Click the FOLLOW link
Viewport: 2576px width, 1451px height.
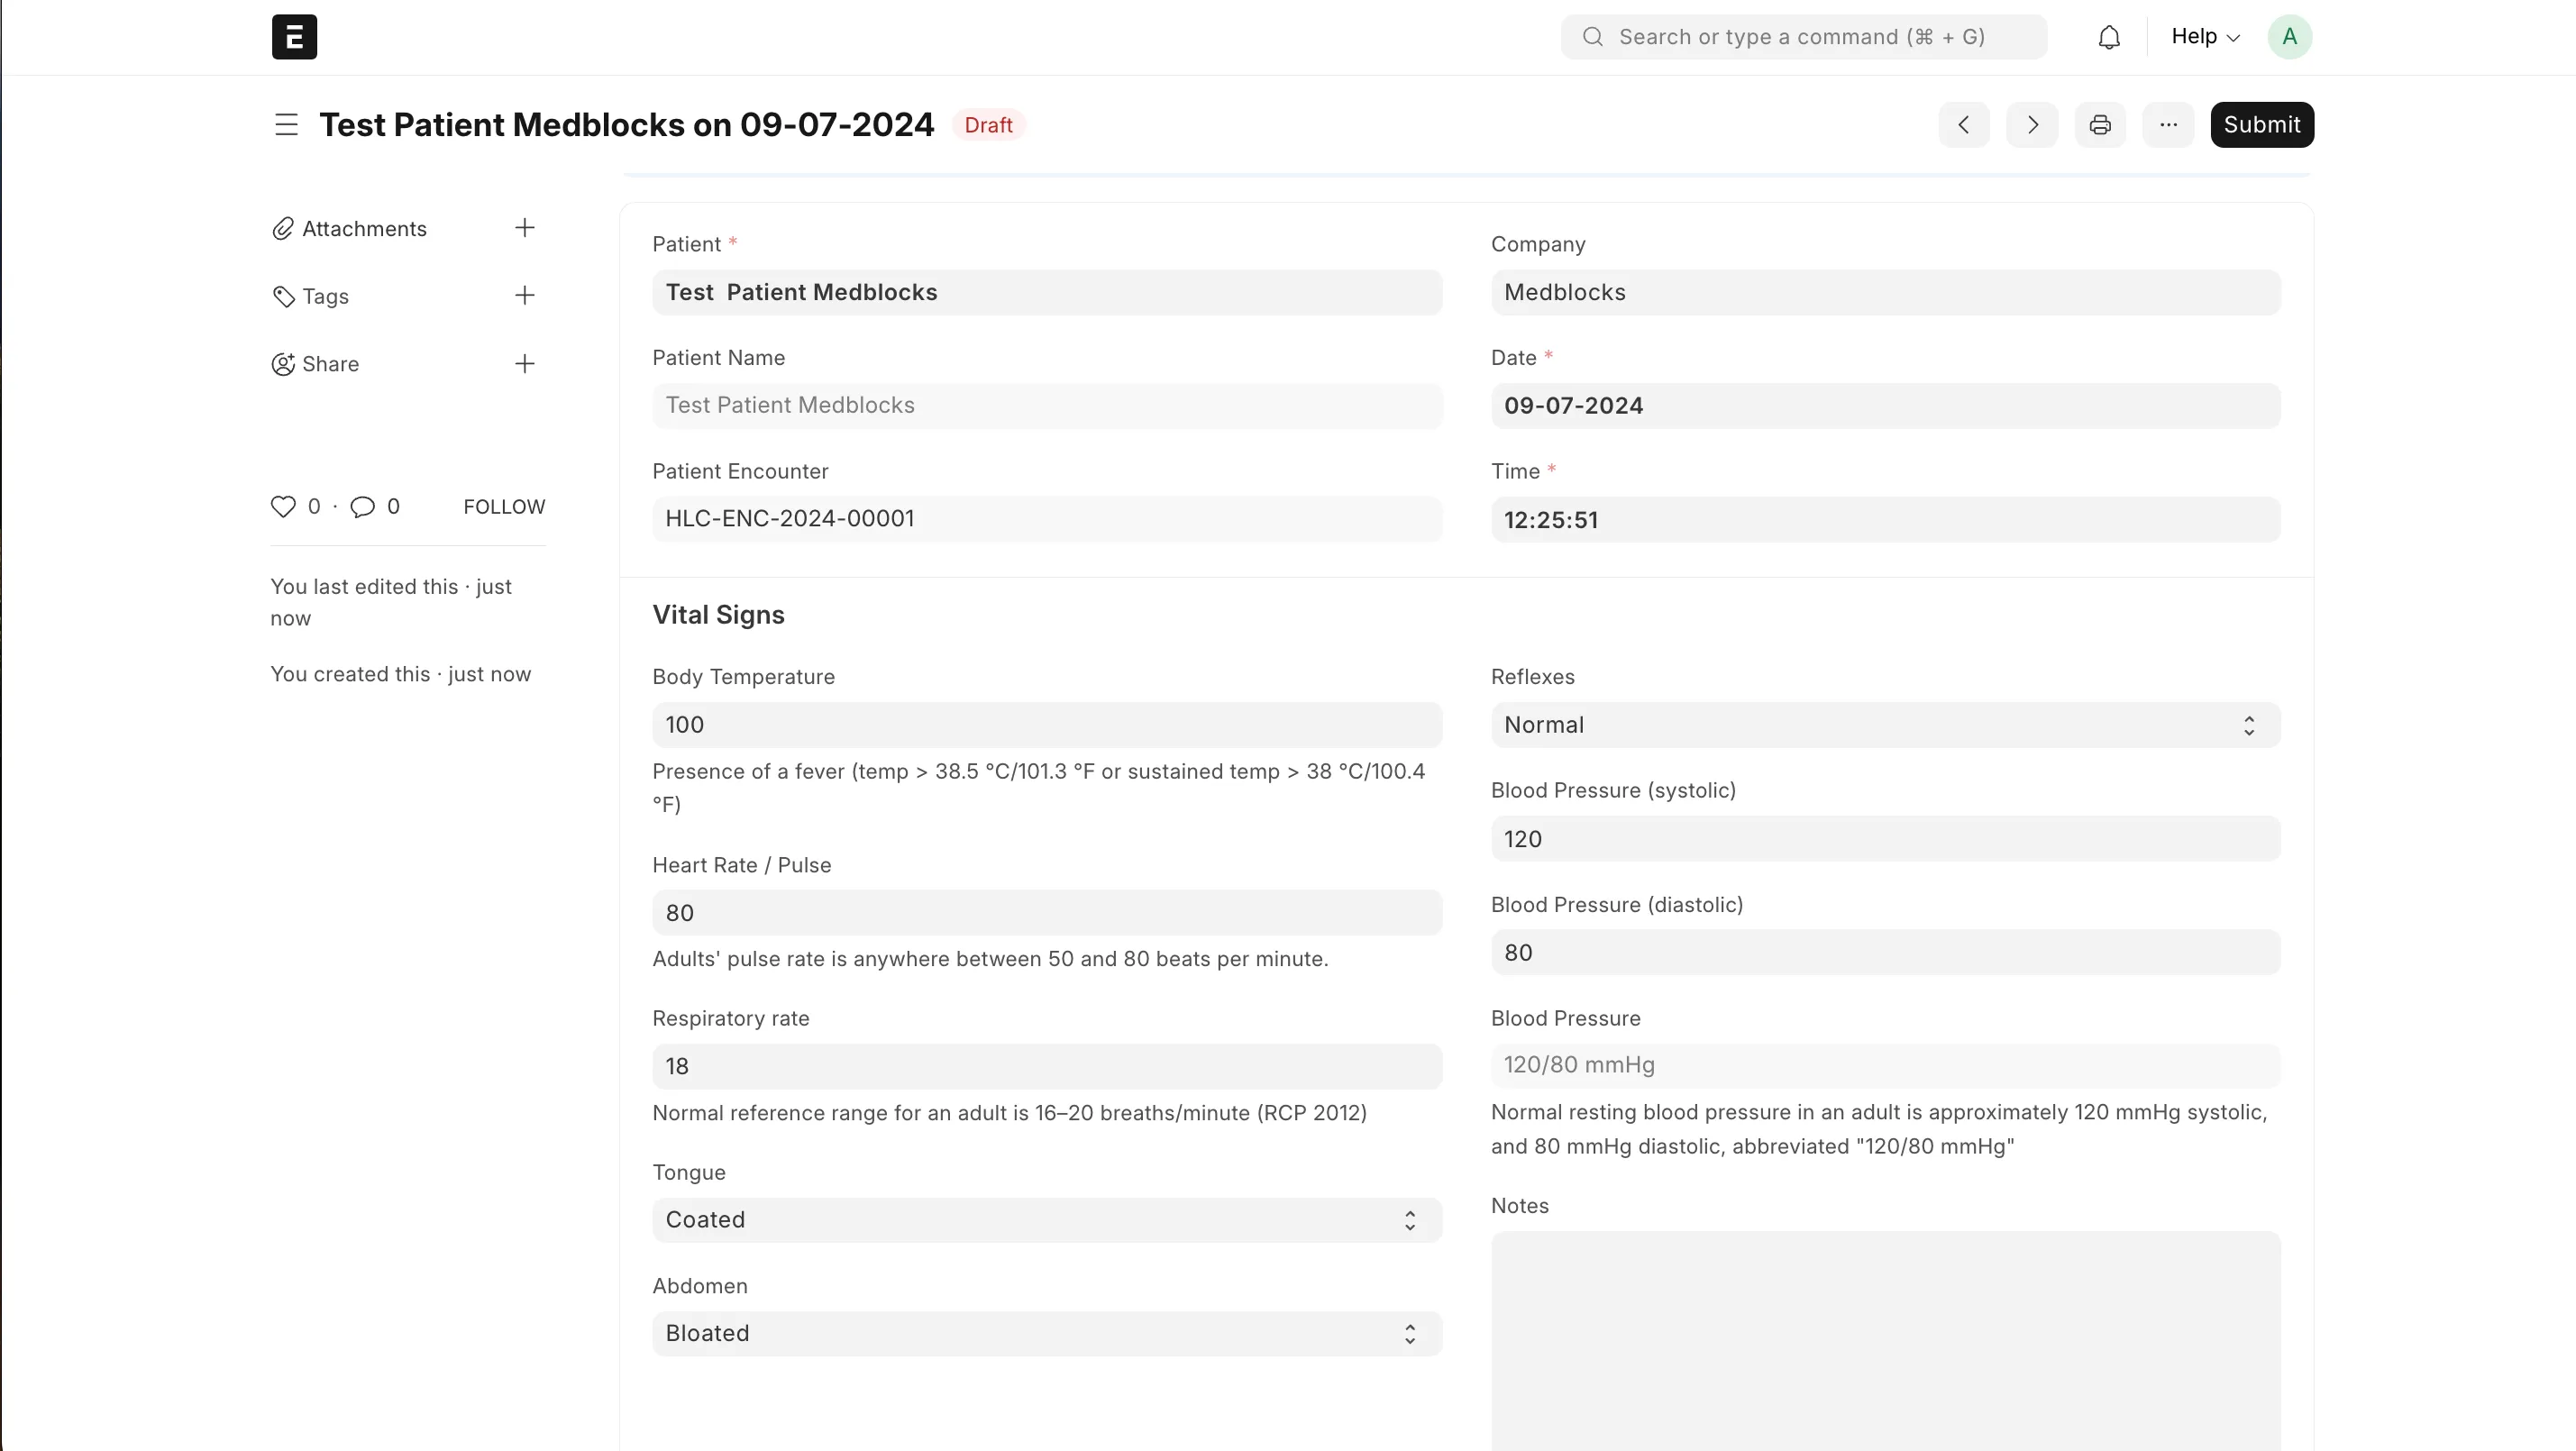[504, 507]
